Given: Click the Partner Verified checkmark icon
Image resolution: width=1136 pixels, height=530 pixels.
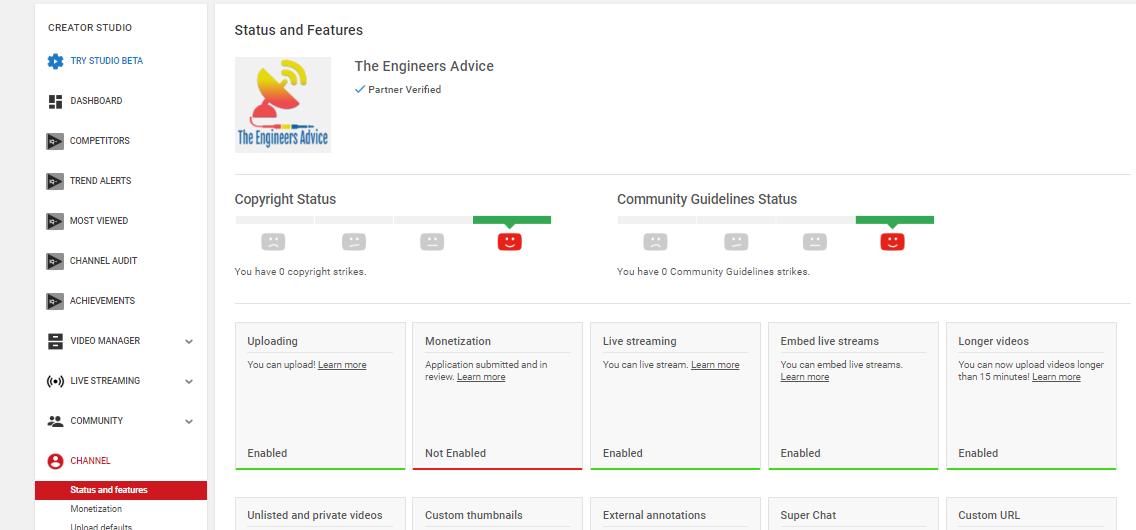Looking at the screenshot, I should point(360,89).
